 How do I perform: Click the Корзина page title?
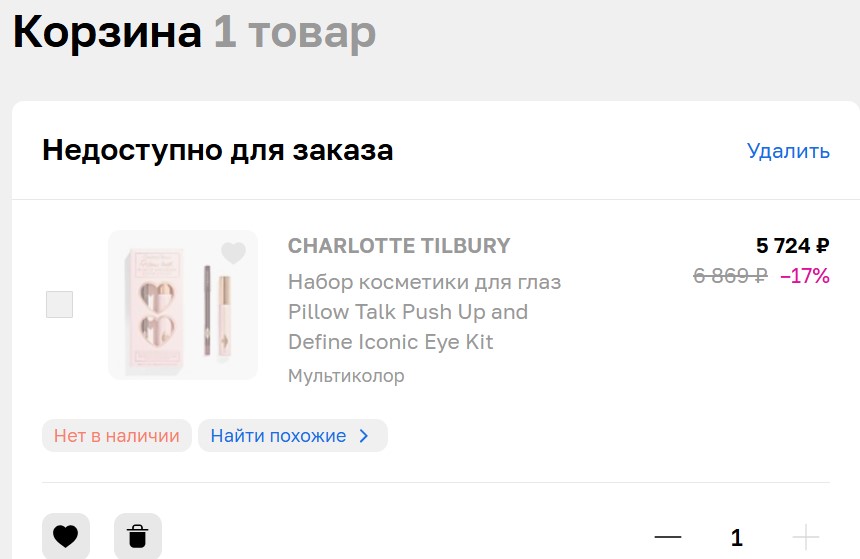107,32
